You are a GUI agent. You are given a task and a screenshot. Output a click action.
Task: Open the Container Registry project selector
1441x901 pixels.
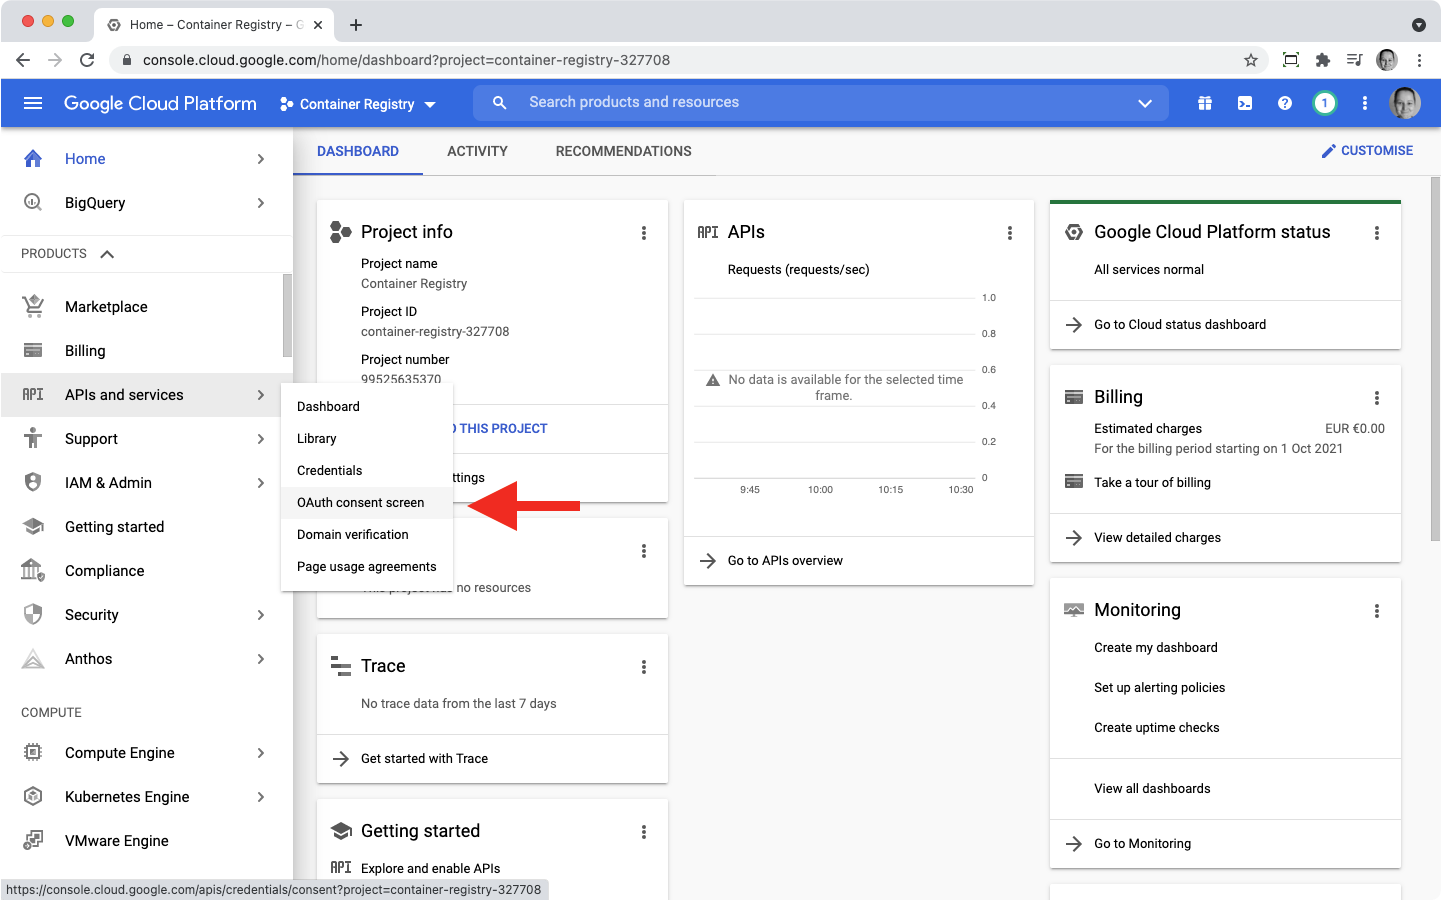click(x=358, y=104)
